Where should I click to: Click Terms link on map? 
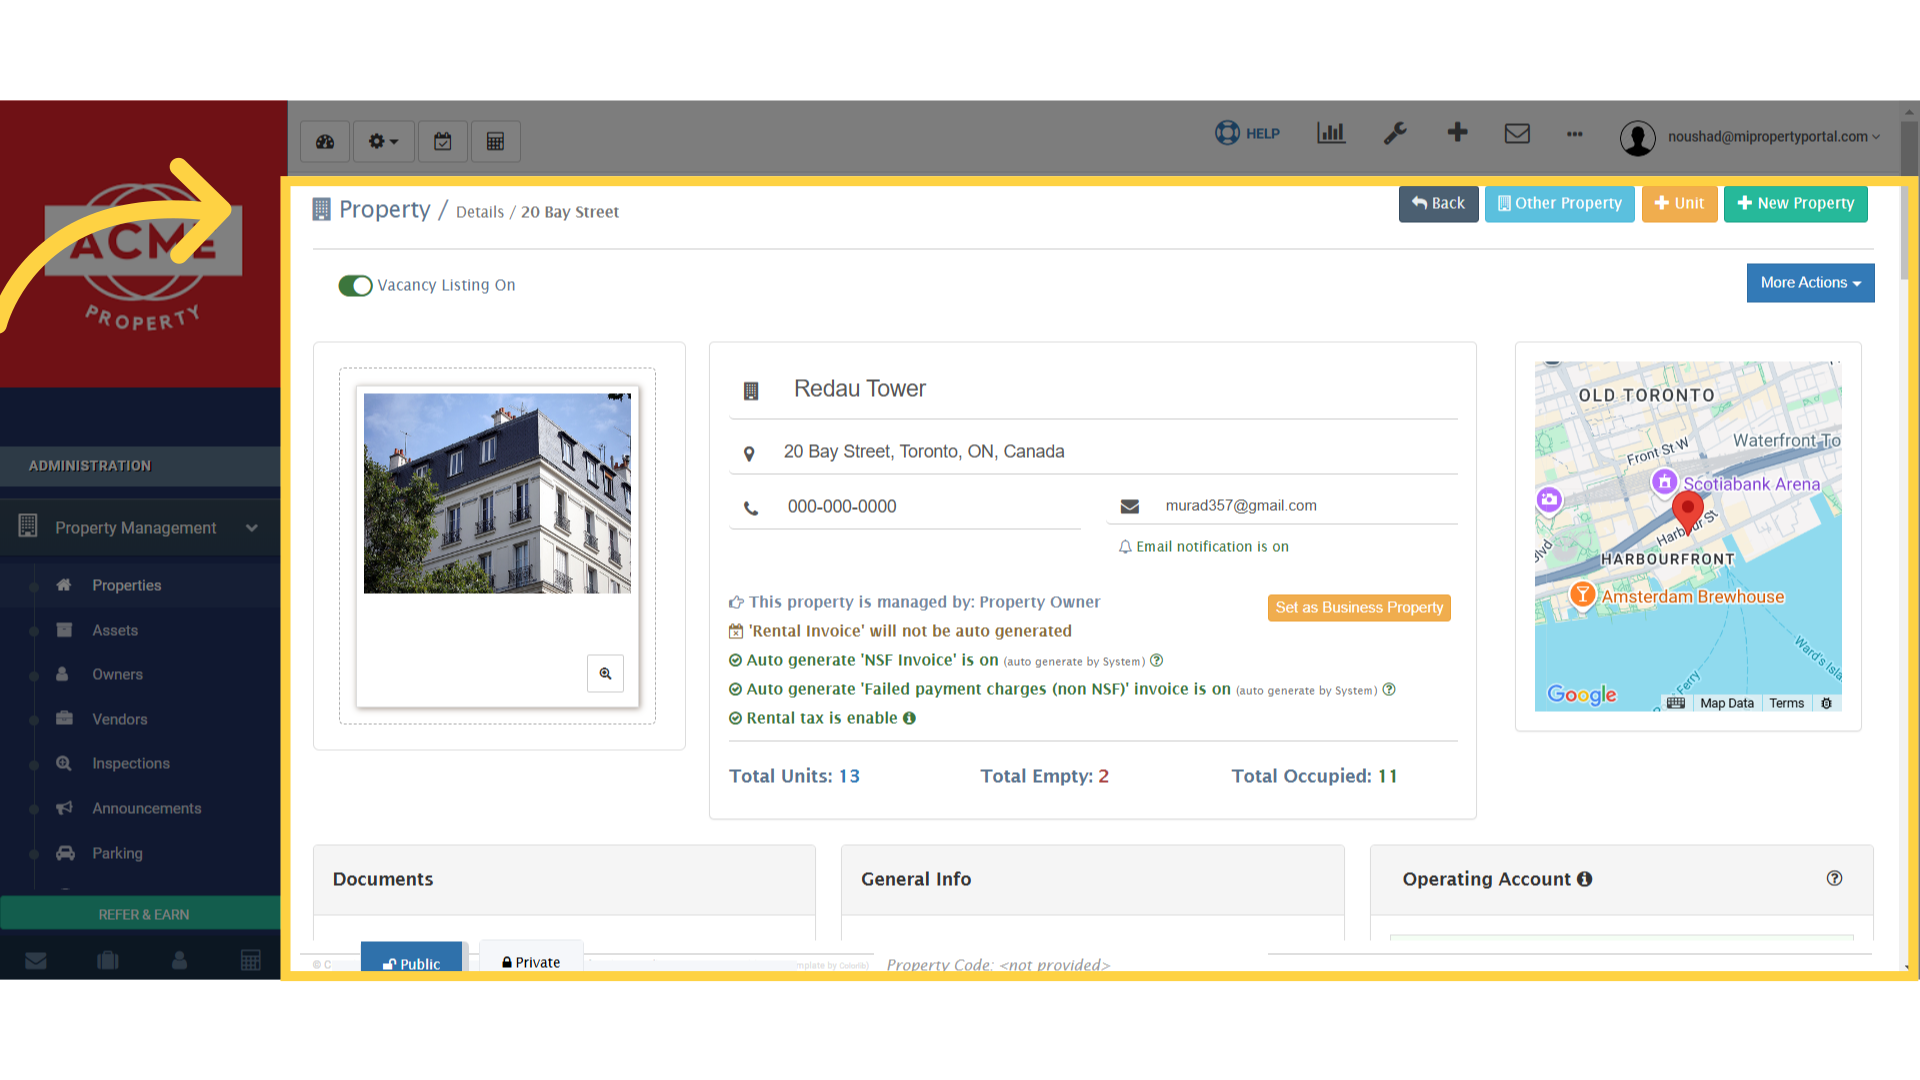(x=1786, y=704)
